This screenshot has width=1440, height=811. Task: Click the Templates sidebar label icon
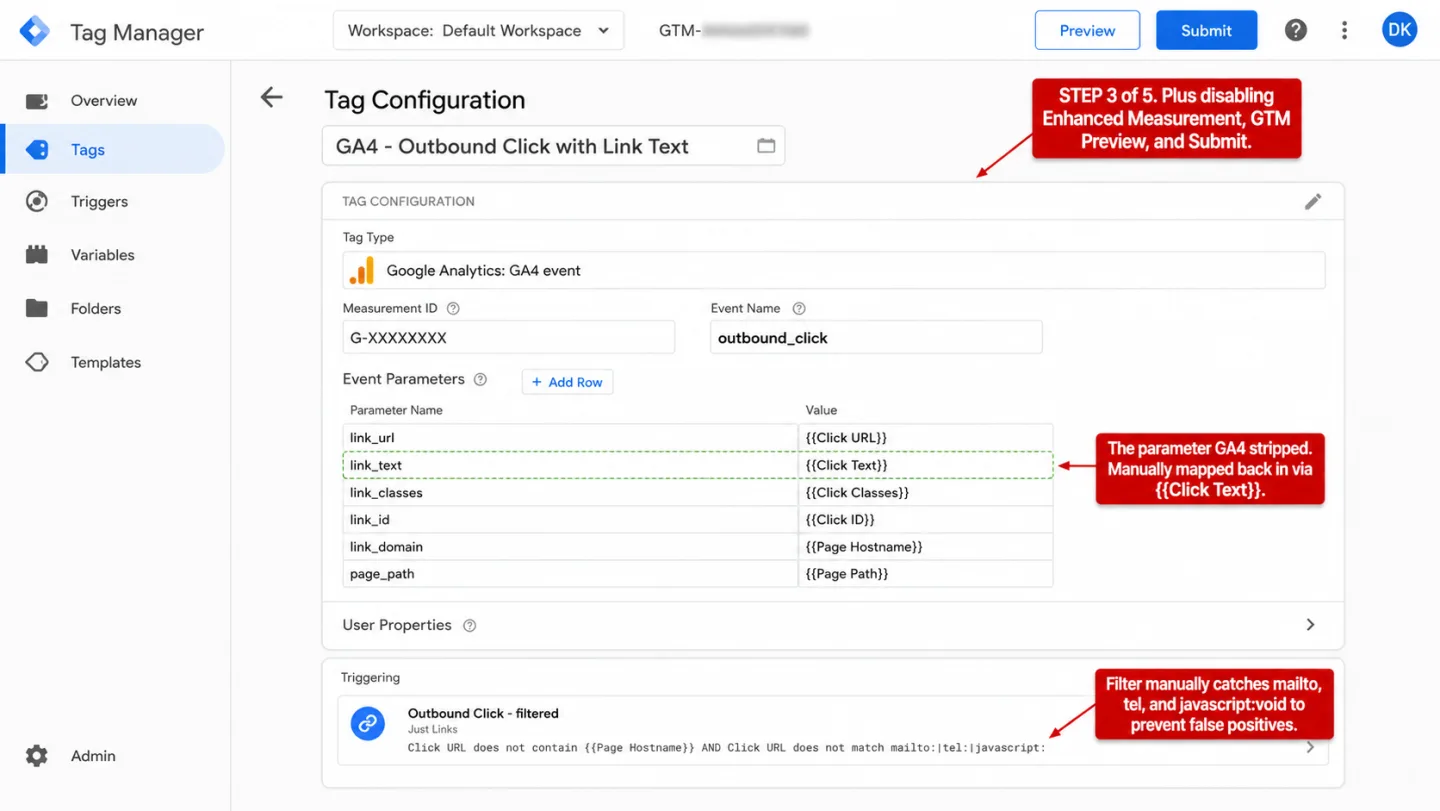pos(37,362)
